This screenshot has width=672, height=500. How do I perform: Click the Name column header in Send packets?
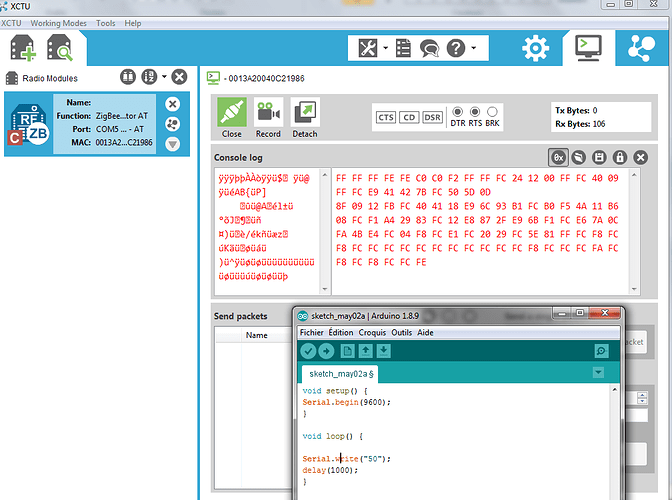[256, 335]
